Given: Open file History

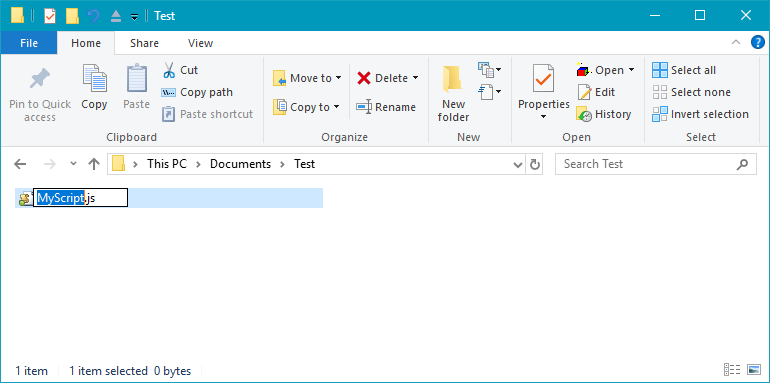Looking at the screenshot, I should click(604, 114).
